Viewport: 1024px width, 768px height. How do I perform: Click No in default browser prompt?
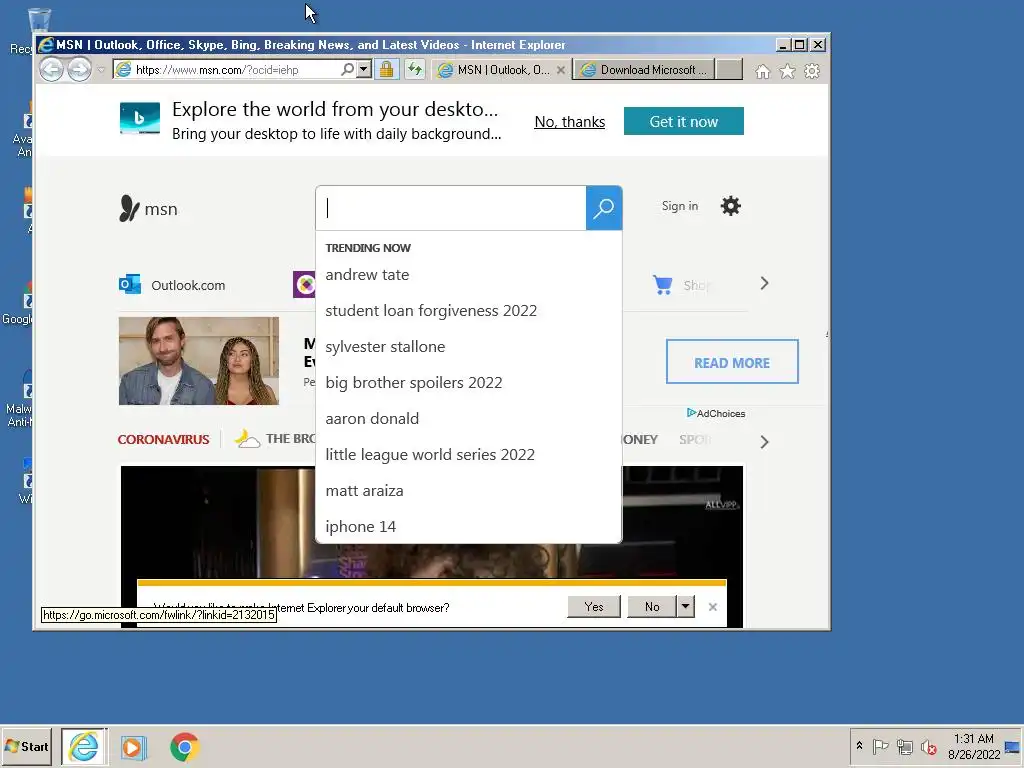click(x=652, y=607)
